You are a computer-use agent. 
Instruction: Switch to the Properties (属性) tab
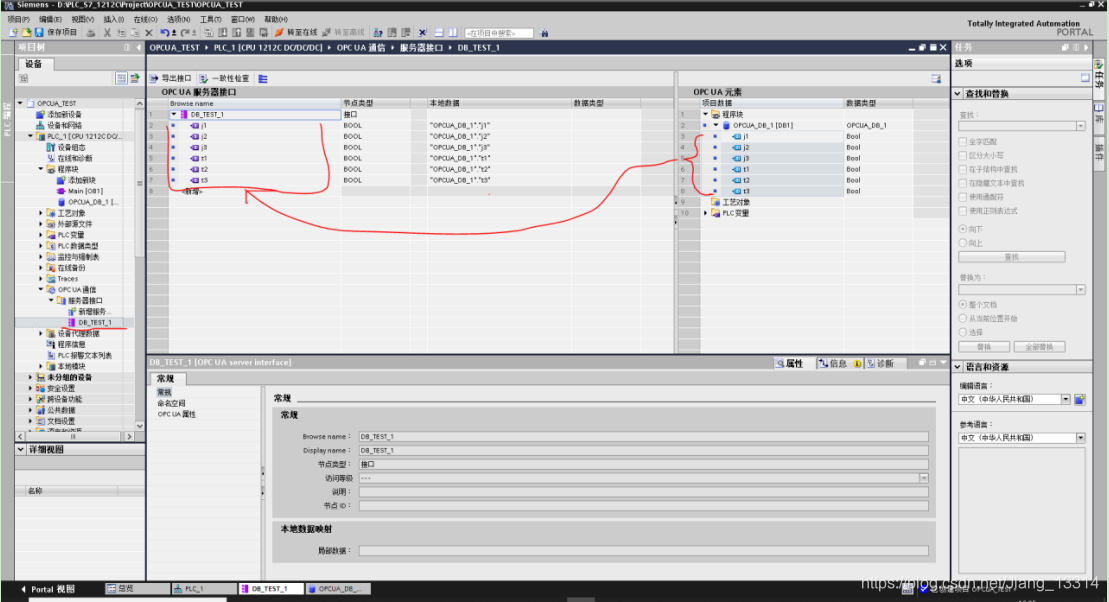pos(789,364)
